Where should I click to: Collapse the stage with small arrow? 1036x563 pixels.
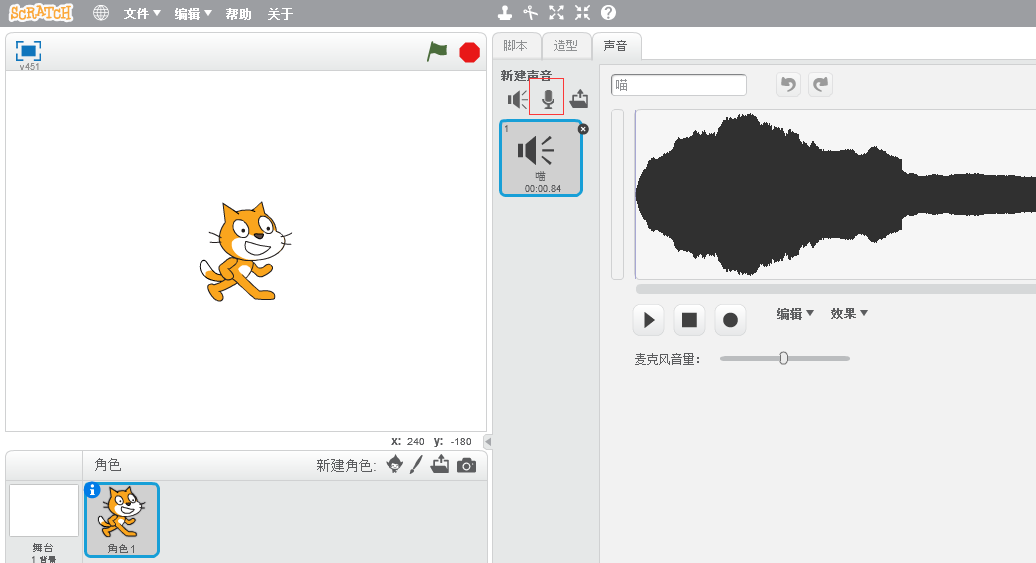(x=488, y=441)
